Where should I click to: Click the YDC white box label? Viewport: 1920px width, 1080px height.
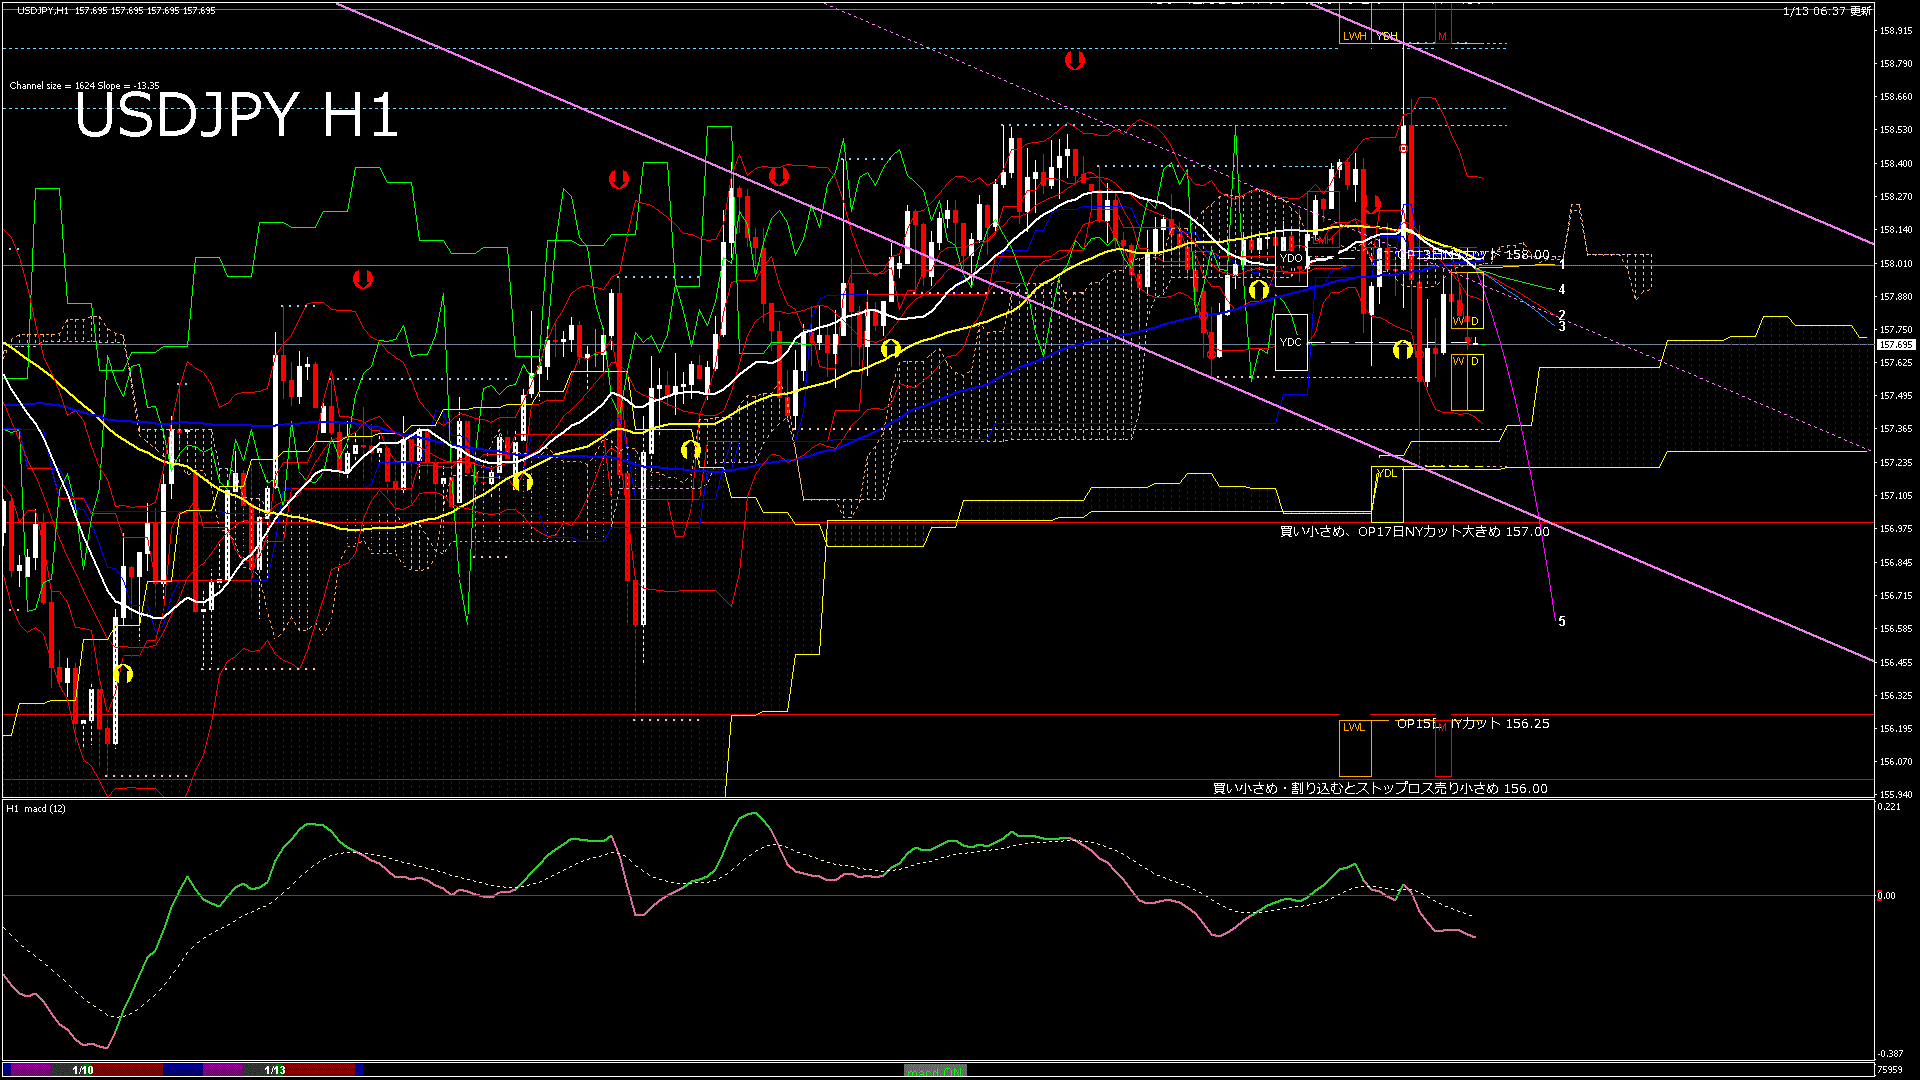tap(1291, 342)
